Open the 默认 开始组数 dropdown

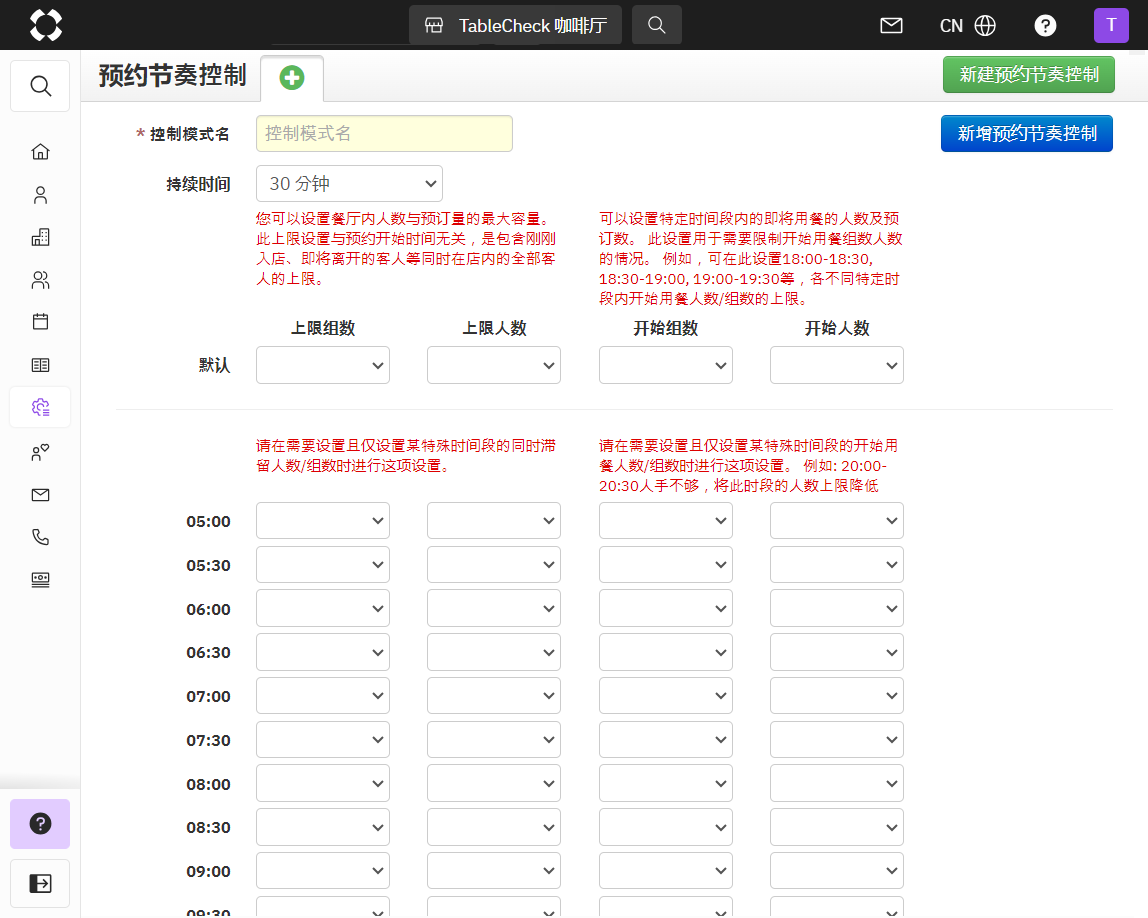click(666, 365)
